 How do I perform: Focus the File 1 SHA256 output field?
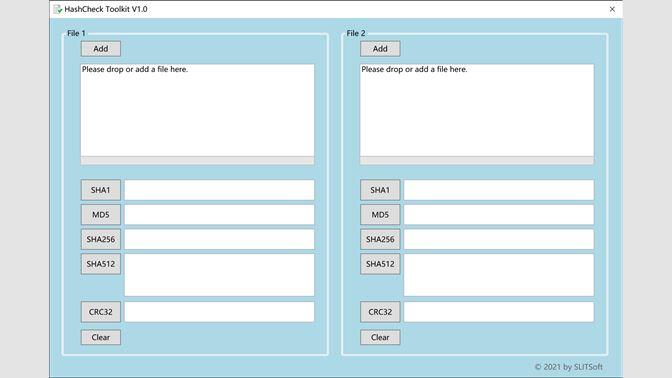[219, 239]
